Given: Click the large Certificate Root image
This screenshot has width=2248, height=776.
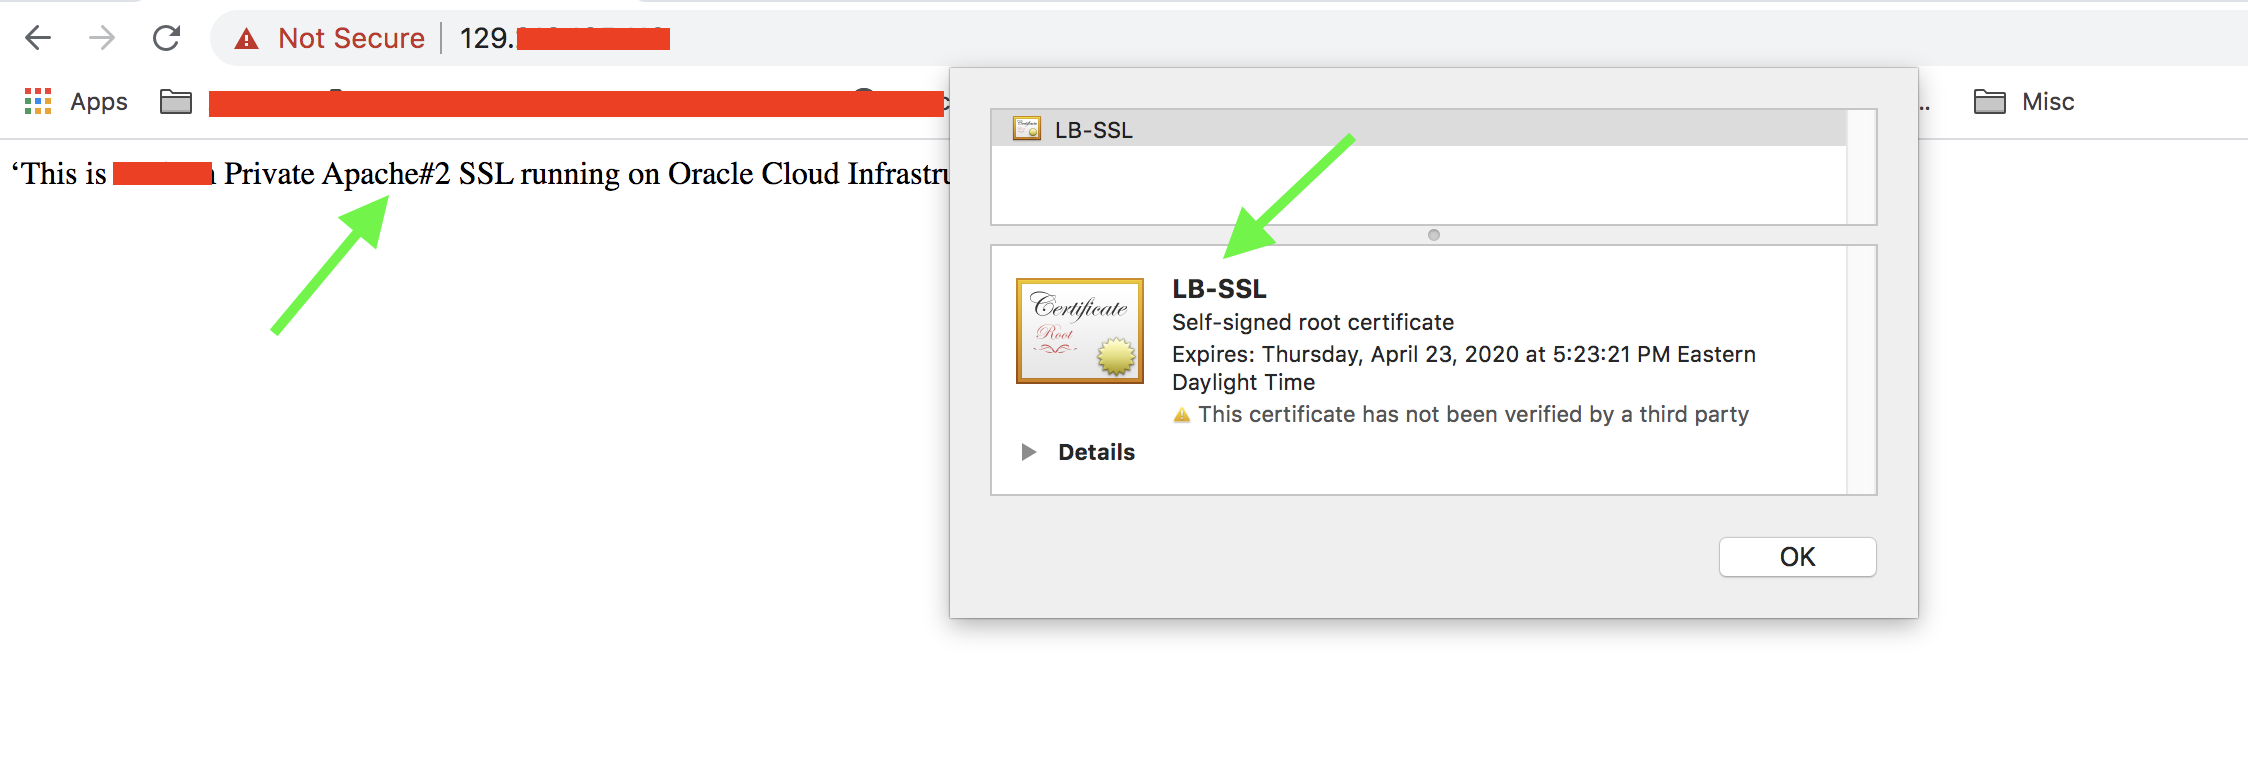Looking at the screenshot, I should [1079, 331].
